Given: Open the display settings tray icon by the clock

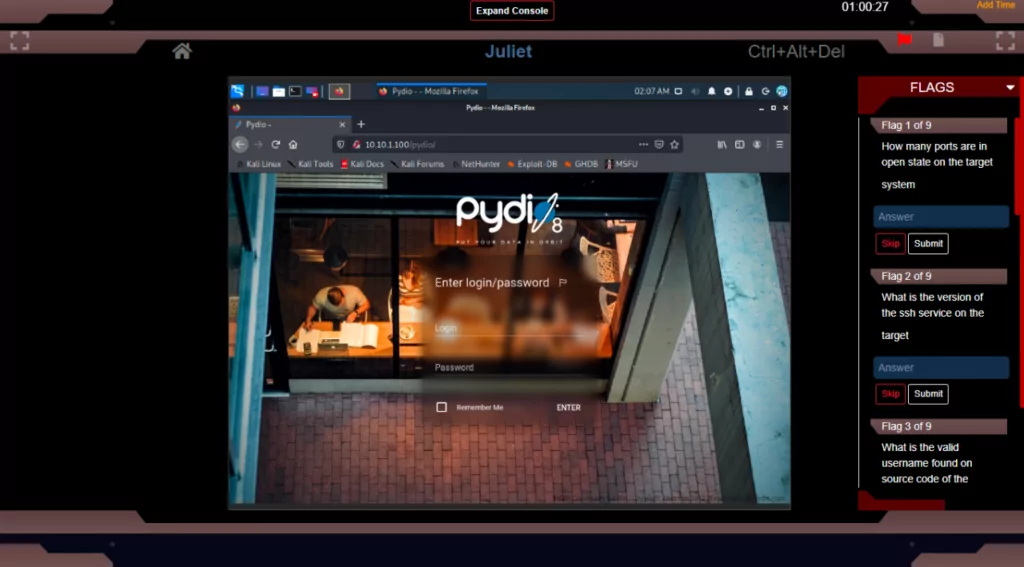Looking at the screenshot, I should point(679,91).
